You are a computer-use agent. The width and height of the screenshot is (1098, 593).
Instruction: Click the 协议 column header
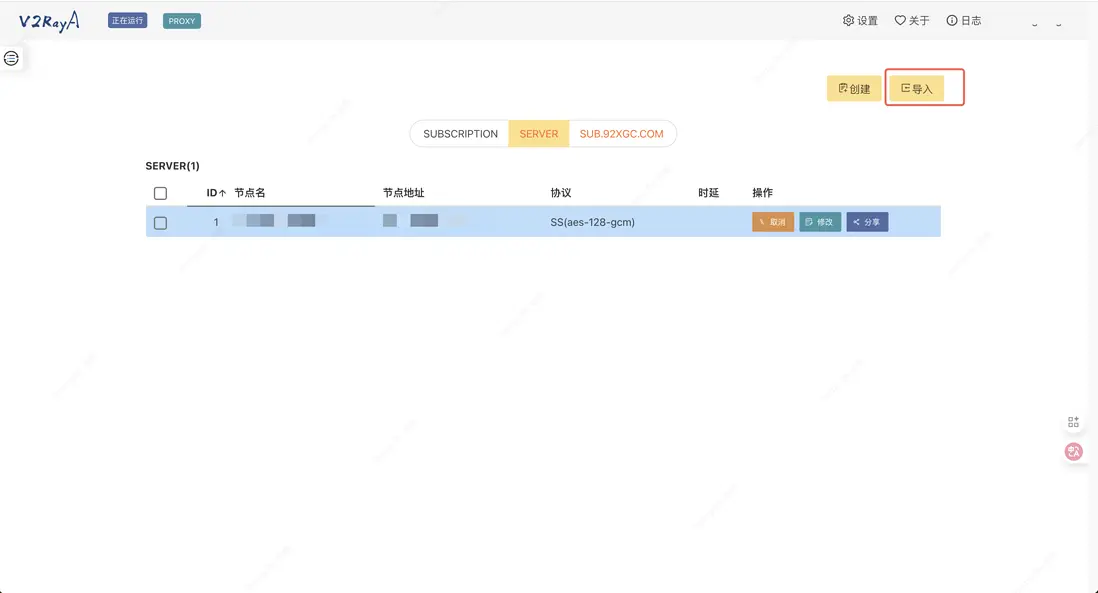pyautogui.click(x=561, y=193)
